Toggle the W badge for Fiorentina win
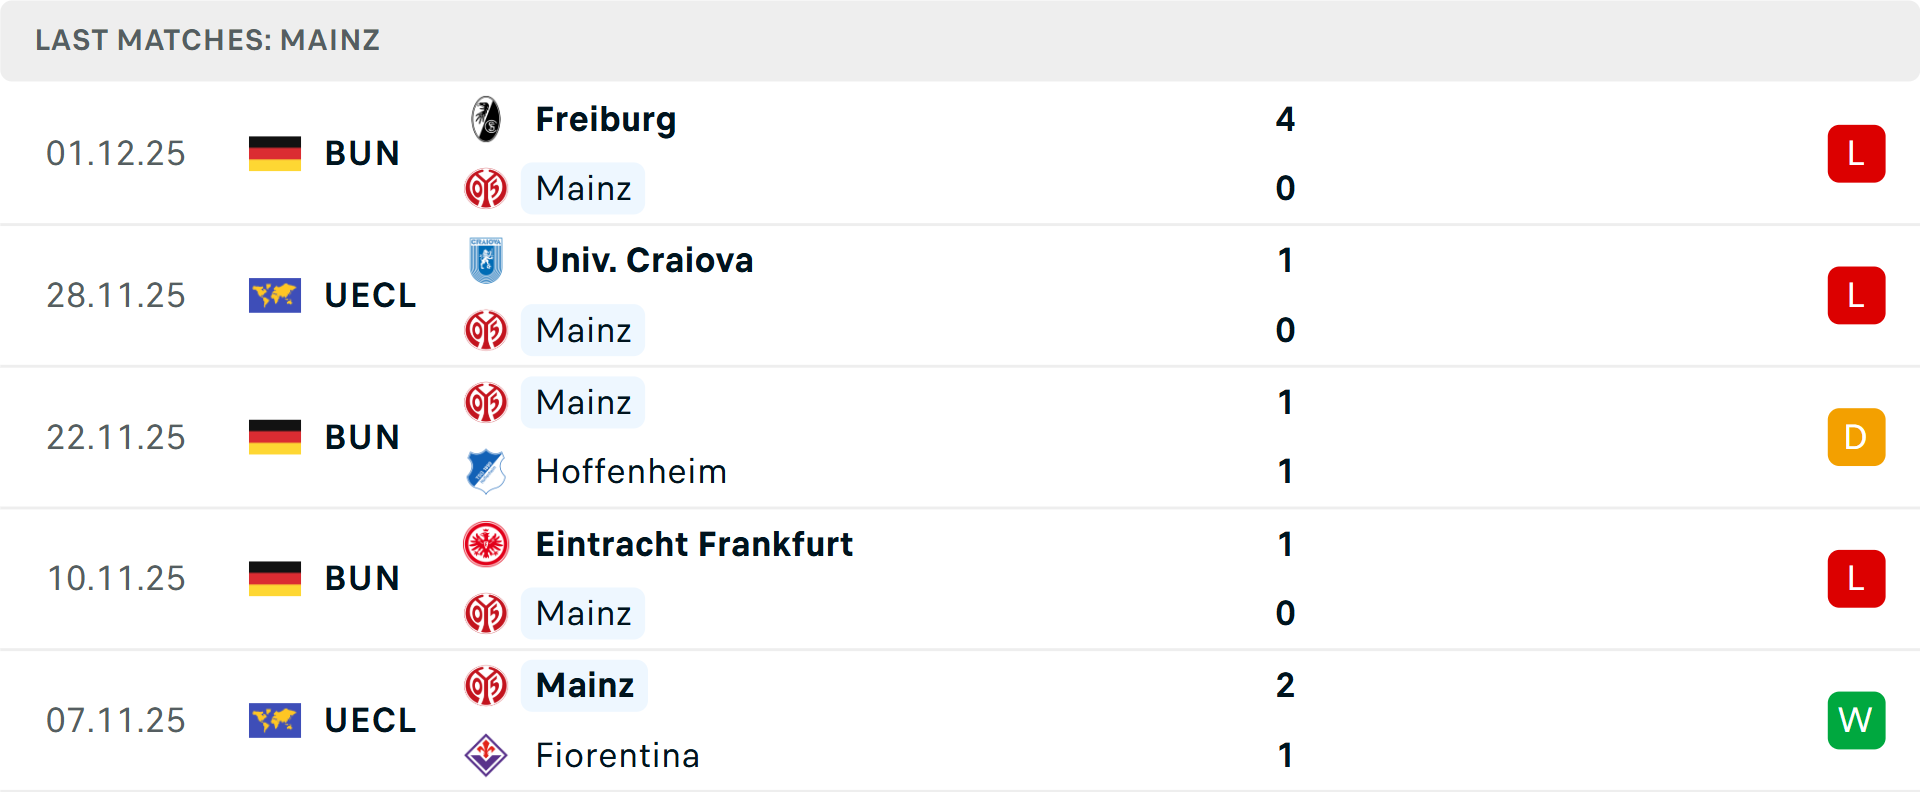This screenshot has width=1920, height=792. click(x=1856, y=720)
